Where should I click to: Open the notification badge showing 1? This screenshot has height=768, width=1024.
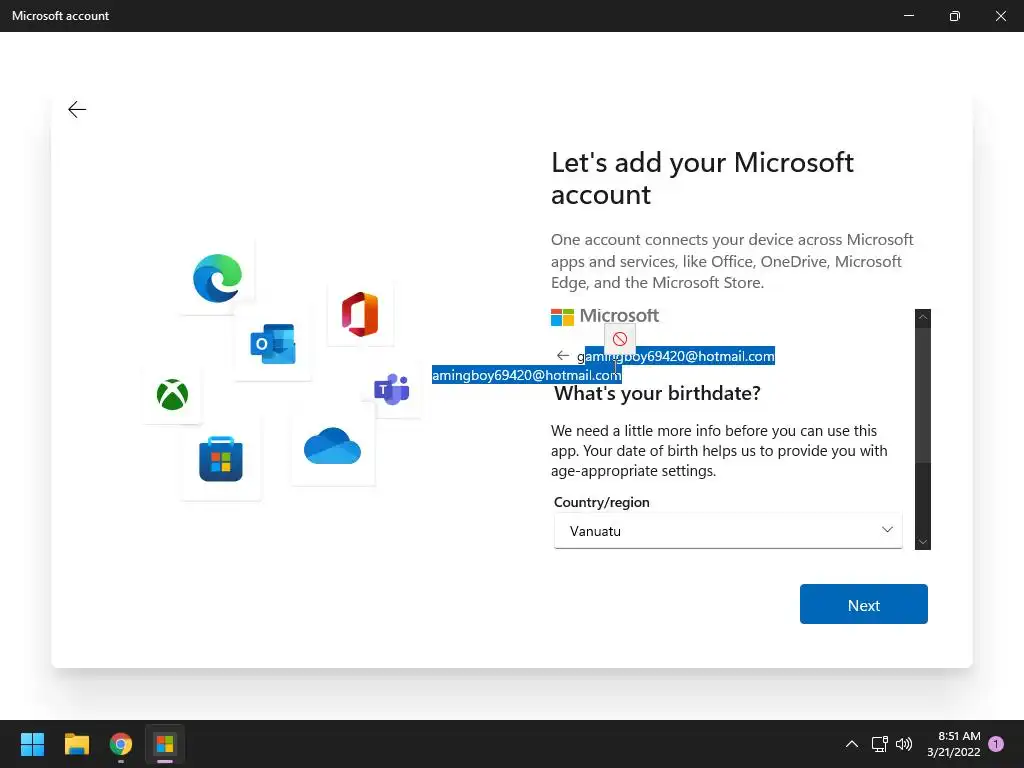[x=996, y=744]
